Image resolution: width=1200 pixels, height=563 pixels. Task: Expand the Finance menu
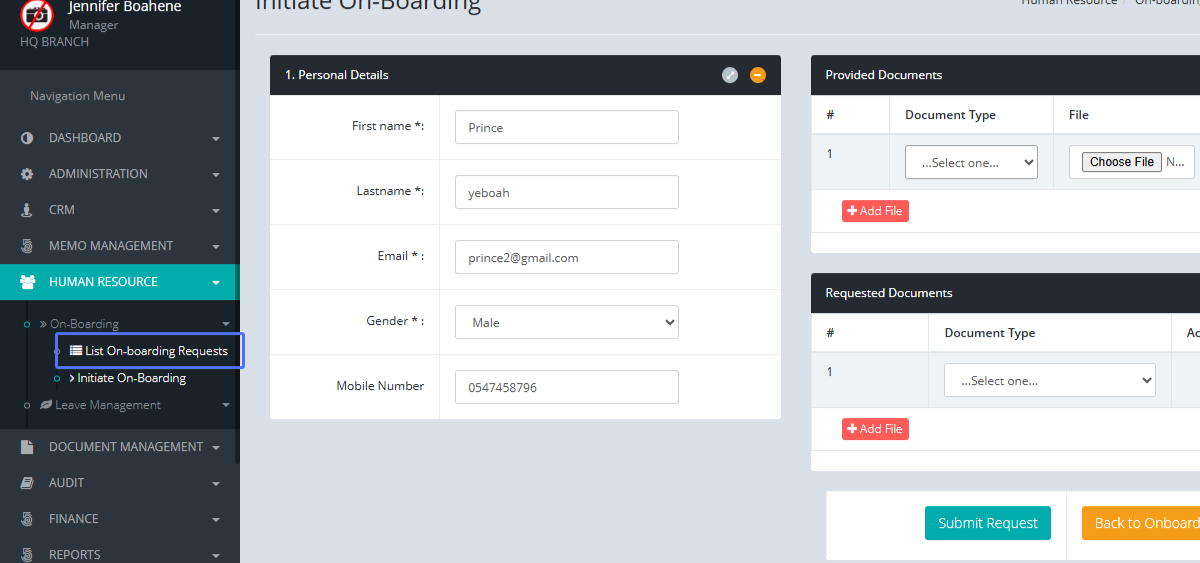[x=74, y=519]
